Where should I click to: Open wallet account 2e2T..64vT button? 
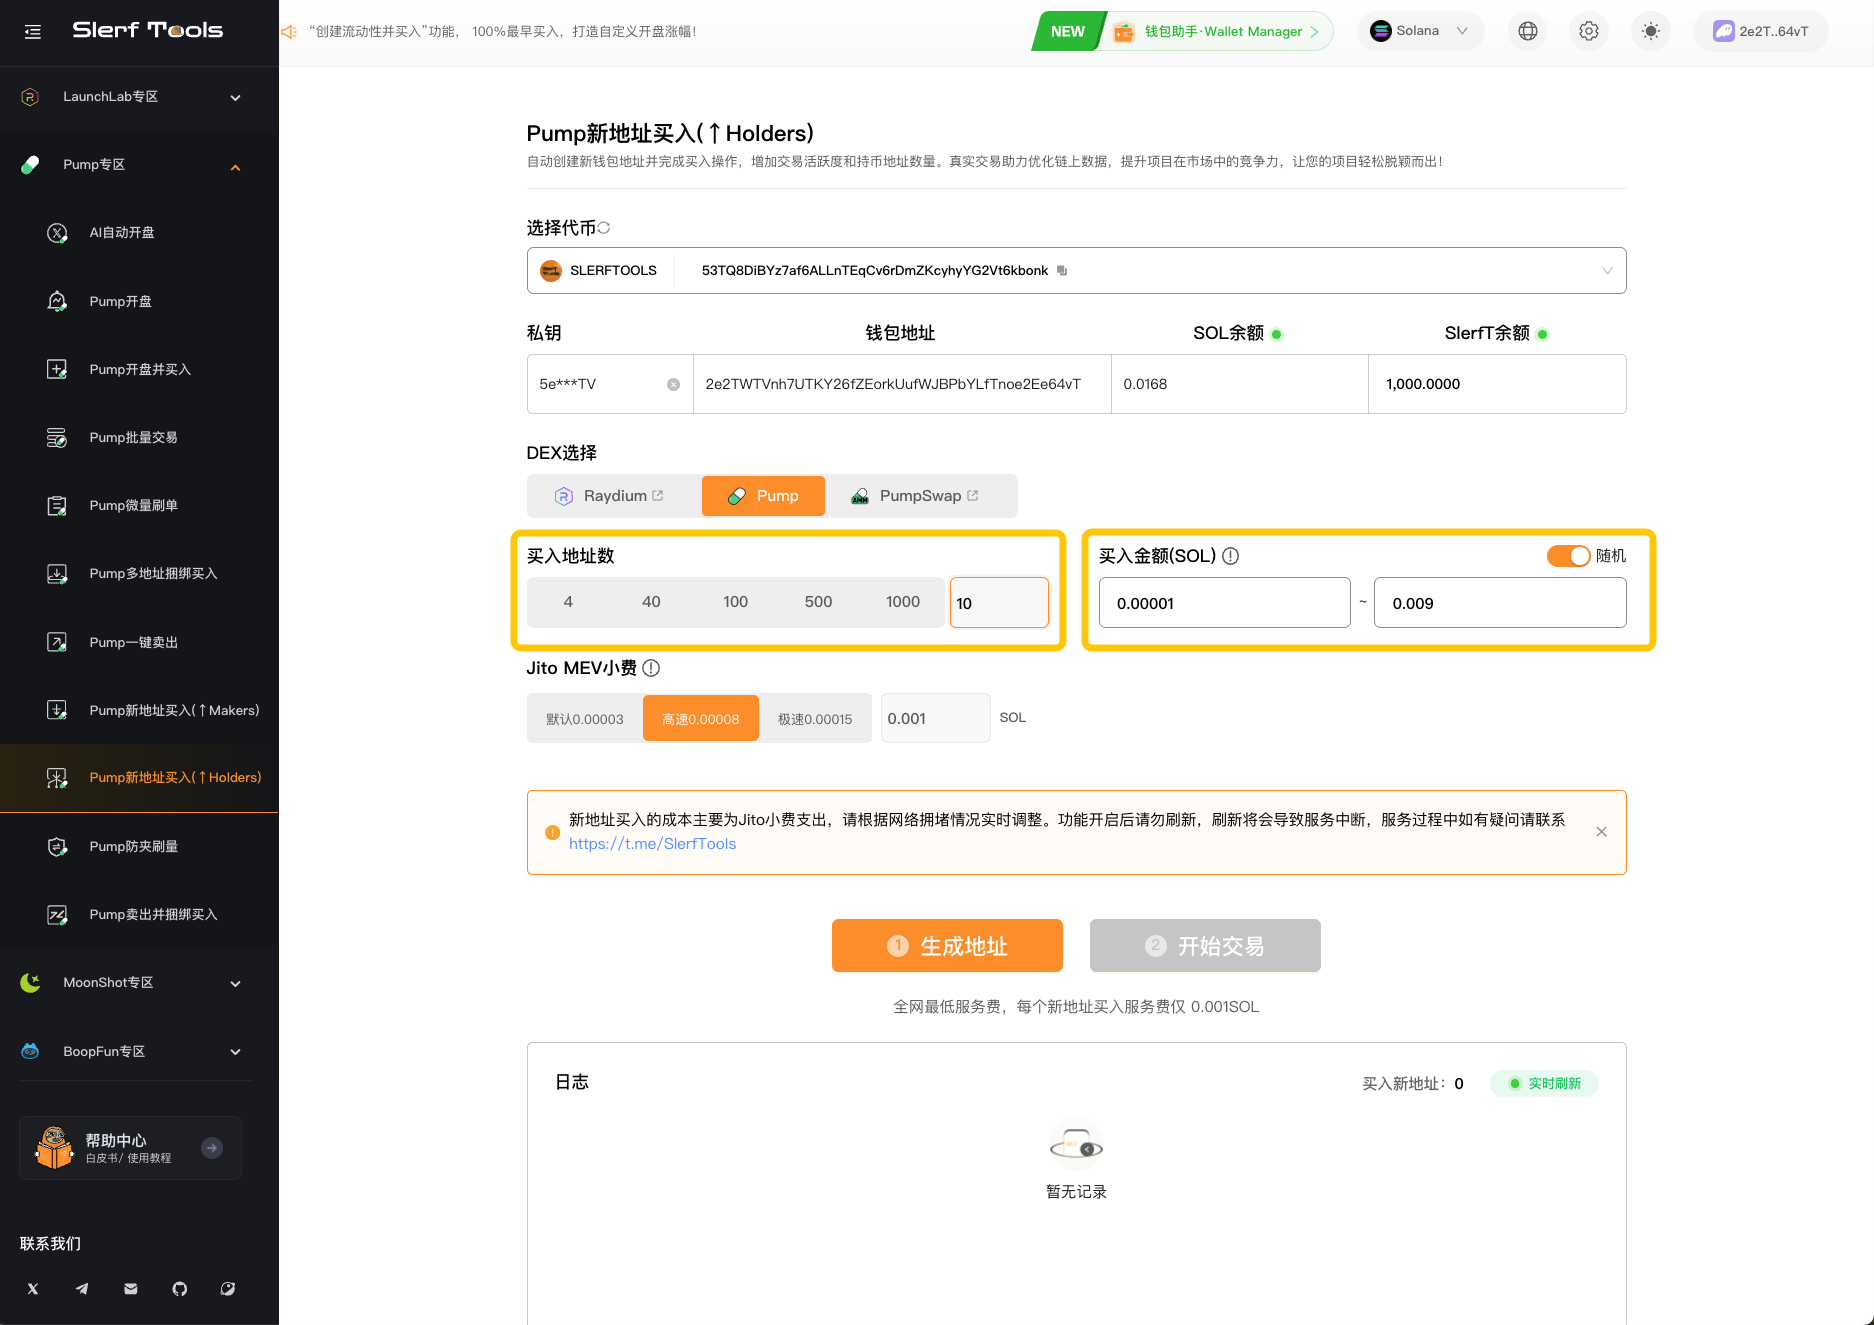(x=1761, y=31)
